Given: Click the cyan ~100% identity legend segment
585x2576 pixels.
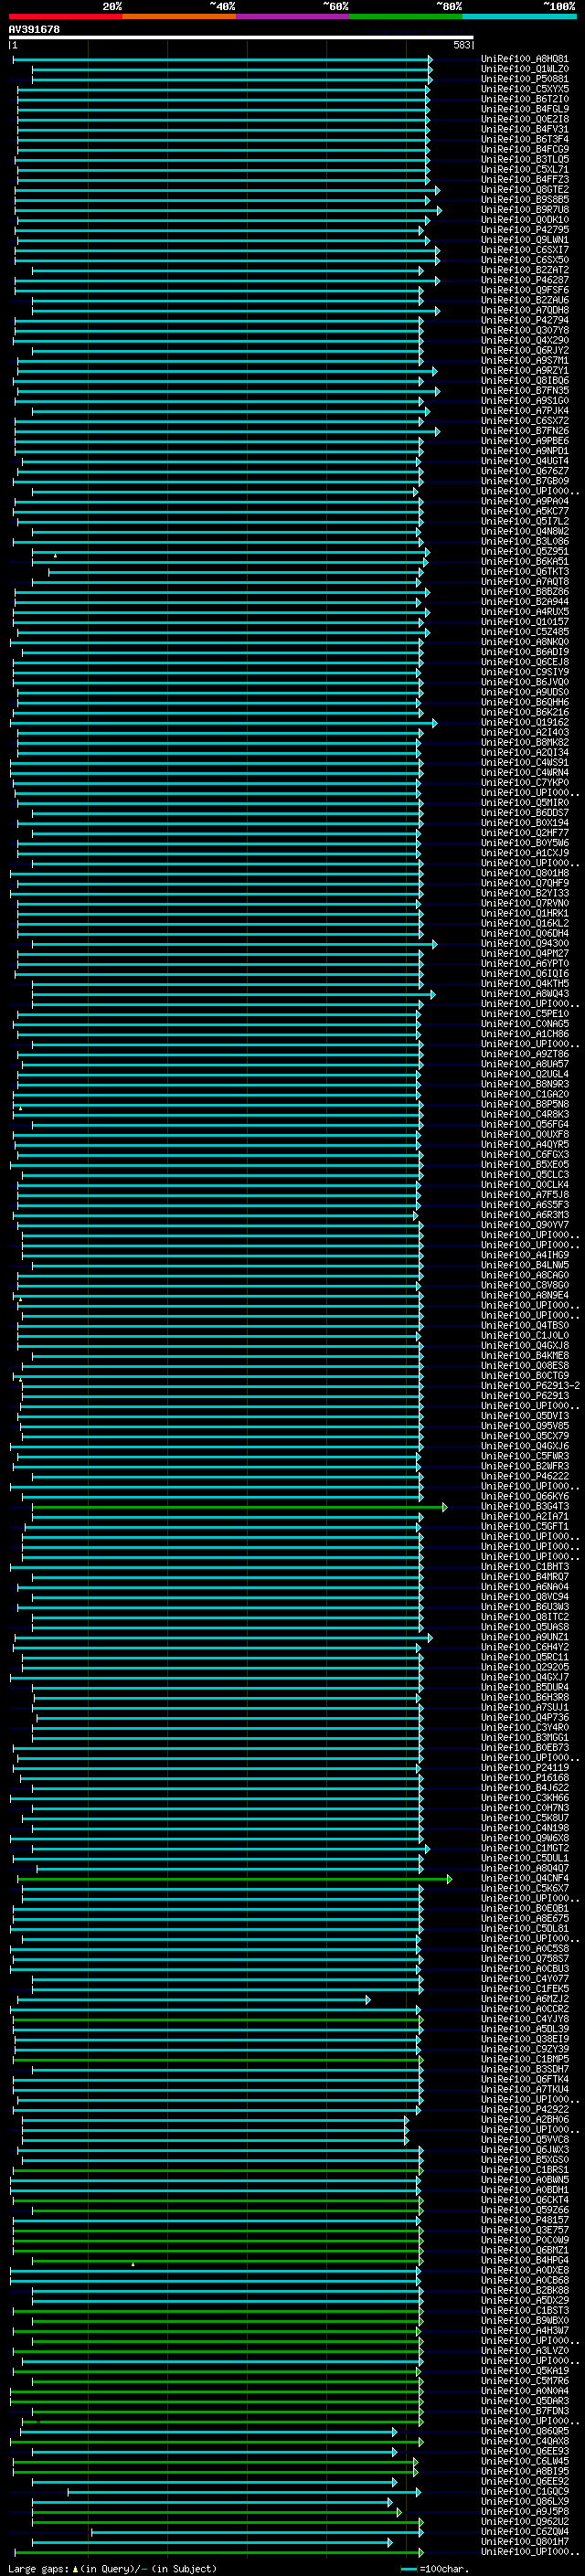Looking at the screenshot, I should tap(519, 16).
